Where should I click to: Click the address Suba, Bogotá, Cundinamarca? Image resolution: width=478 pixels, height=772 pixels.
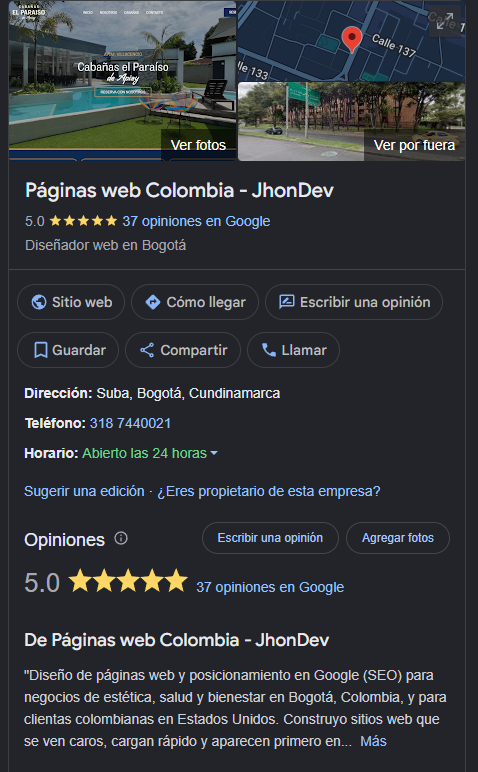coord(188,393)
